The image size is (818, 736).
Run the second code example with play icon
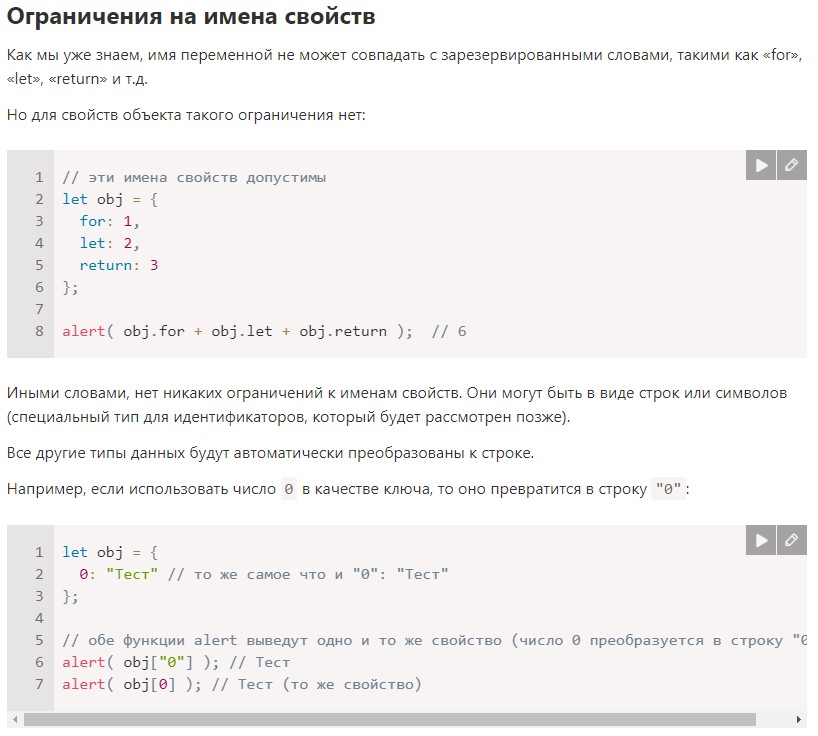tap(761, 540)
